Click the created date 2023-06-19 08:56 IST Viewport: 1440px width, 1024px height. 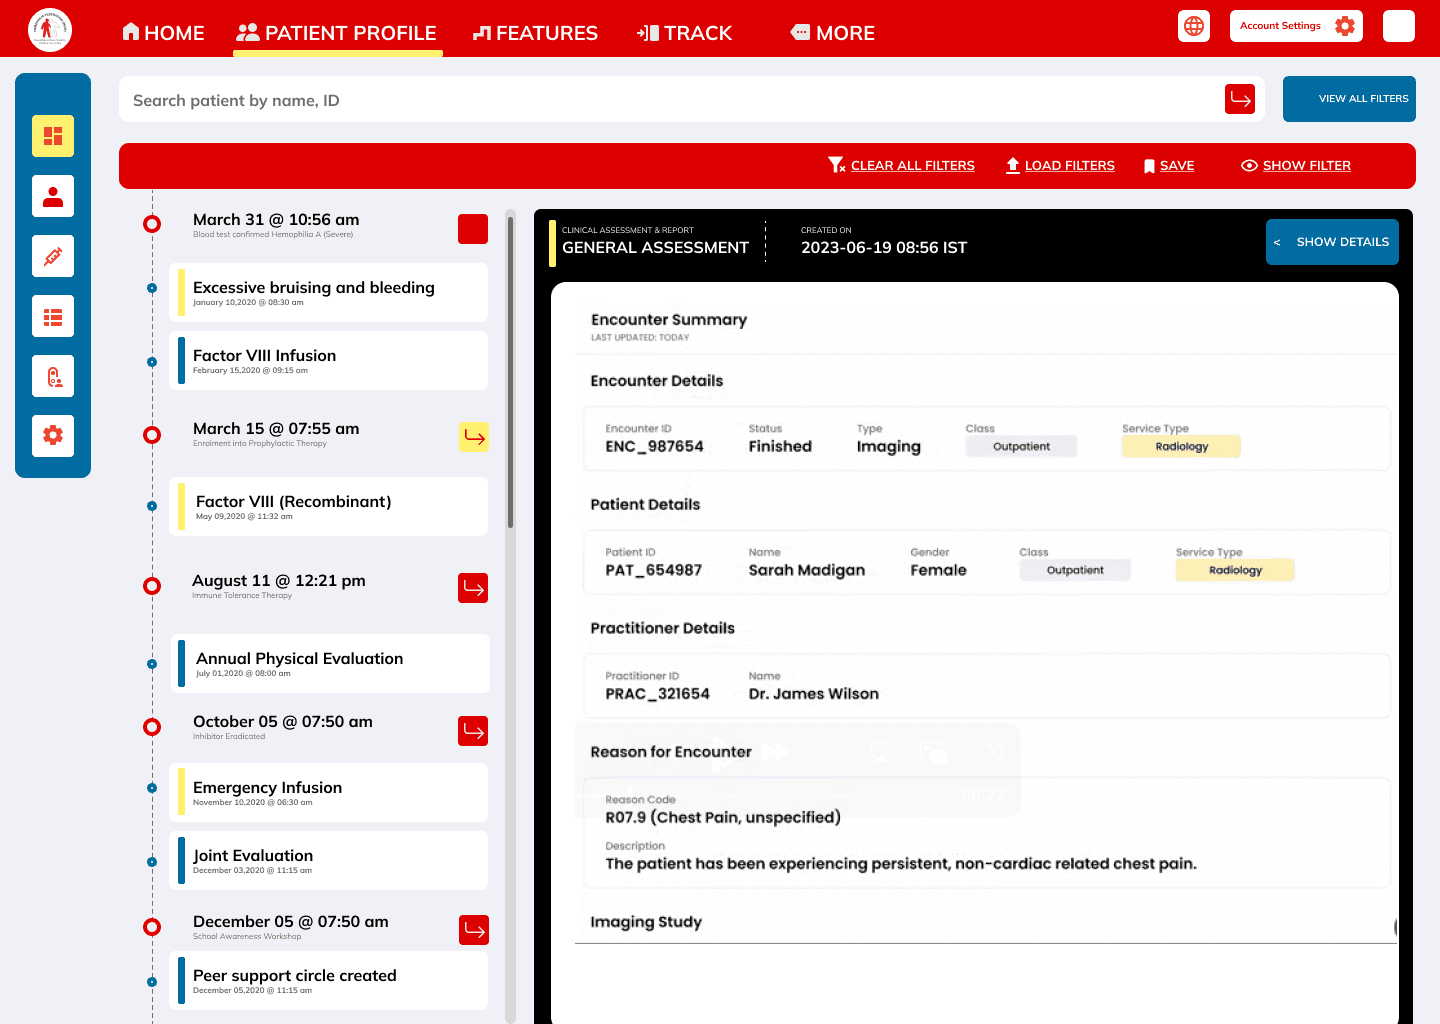(883, 247)
